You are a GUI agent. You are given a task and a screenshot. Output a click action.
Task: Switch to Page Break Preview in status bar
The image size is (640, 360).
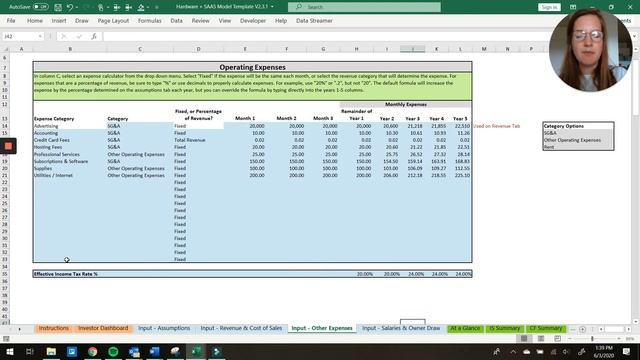[557, 339]
